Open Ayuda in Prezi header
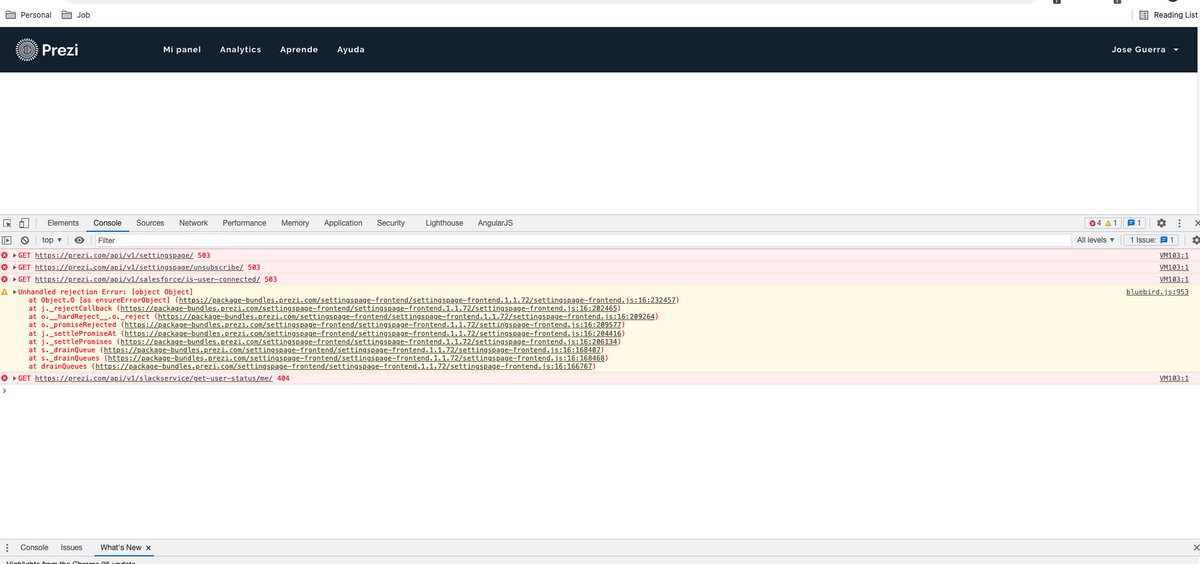Image resolution: width=1200 pixels, height=564 pixels. pyautogui.click(x=351, y=50)
